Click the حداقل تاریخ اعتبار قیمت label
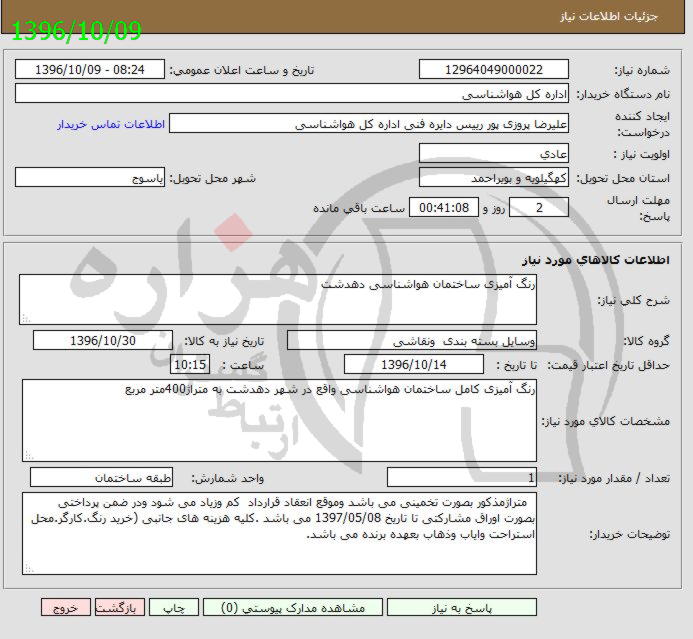 (609, 365)
